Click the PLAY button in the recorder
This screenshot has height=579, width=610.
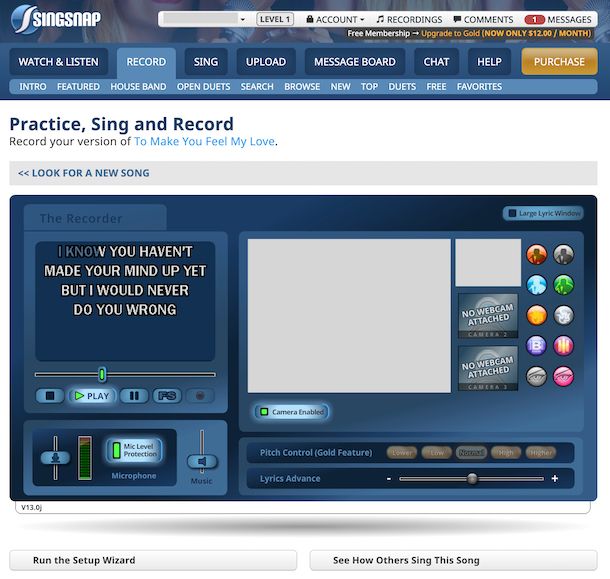[92, 396]
